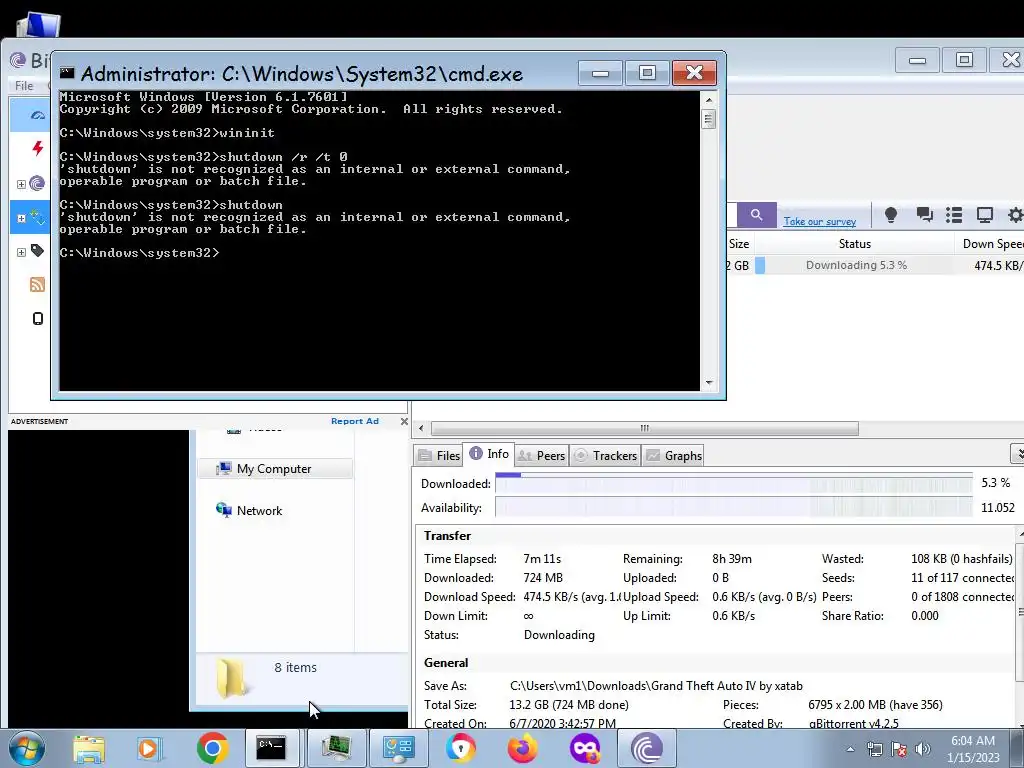Open the chat bubbles icon in BitTorrent toolbar

pyautogui.click(x=923, y=215)
